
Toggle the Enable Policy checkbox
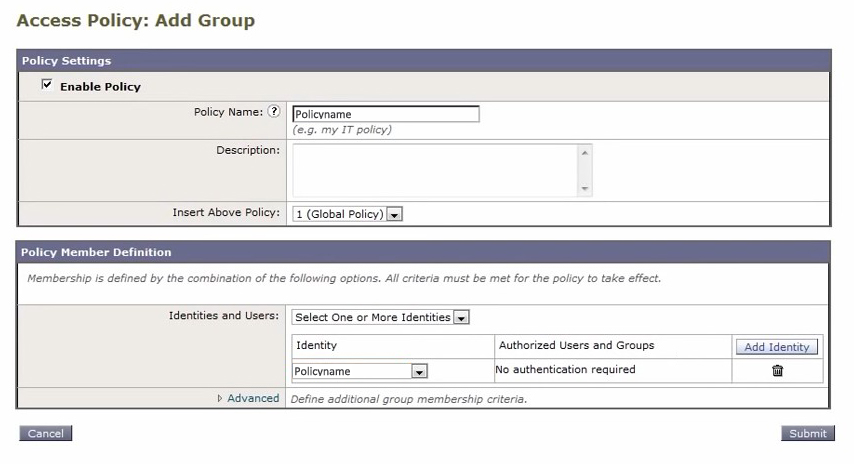46,86
